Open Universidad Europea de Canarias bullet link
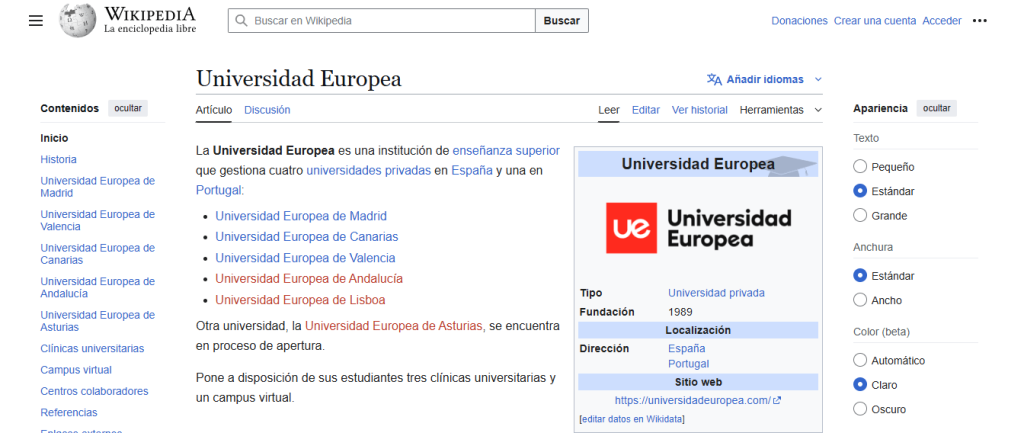The width and height of the screenshot is (1024, 433). pos(307,236)
